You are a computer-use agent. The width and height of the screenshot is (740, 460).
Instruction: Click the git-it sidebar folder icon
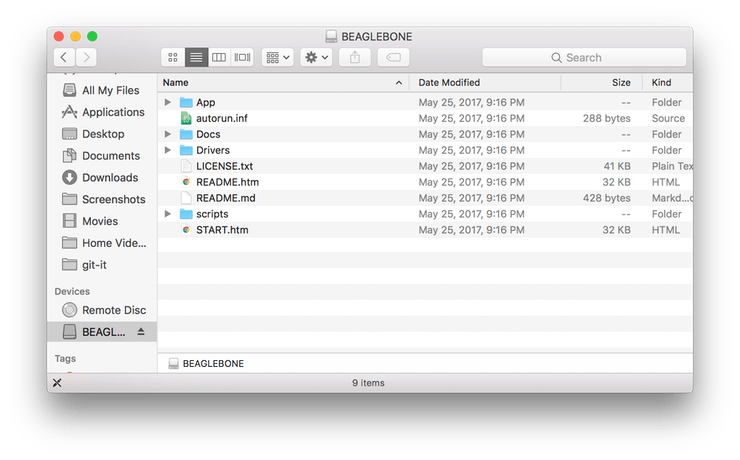pos(69,265)
